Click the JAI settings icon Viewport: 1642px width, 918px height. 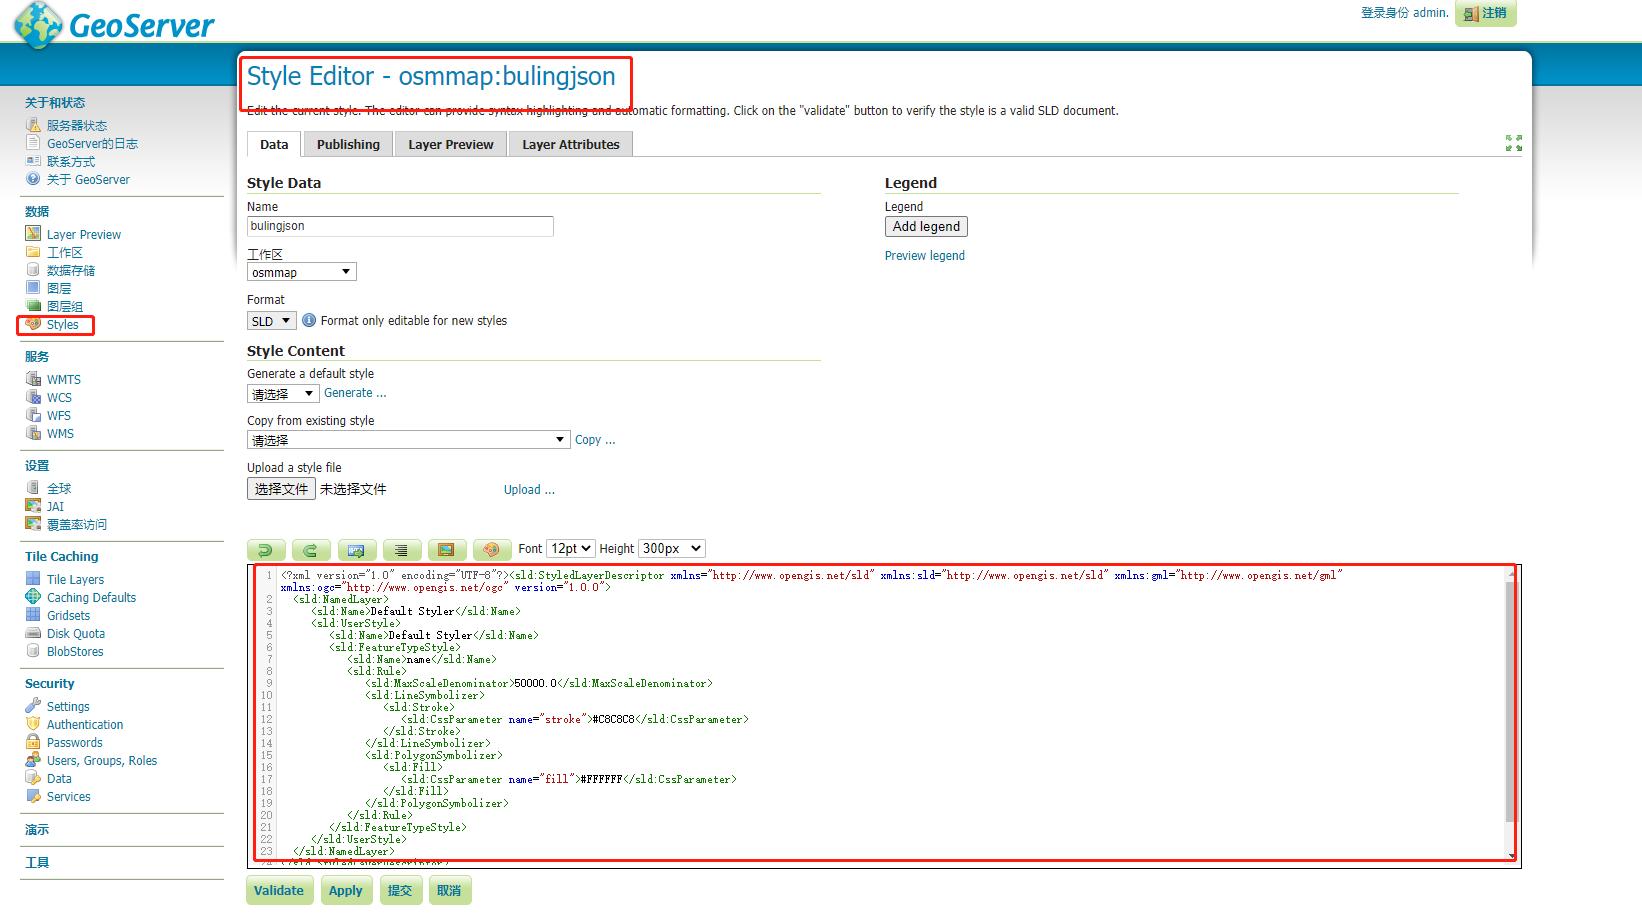tap(33, 506)
